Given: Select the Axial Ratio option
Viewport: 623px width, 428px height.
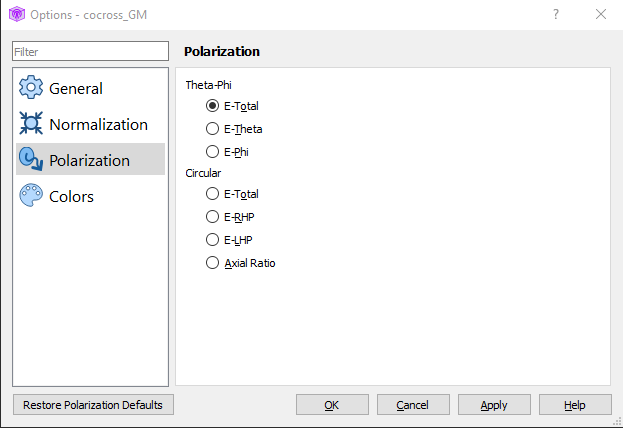Looking at the screenshot, I should [212, 263].
